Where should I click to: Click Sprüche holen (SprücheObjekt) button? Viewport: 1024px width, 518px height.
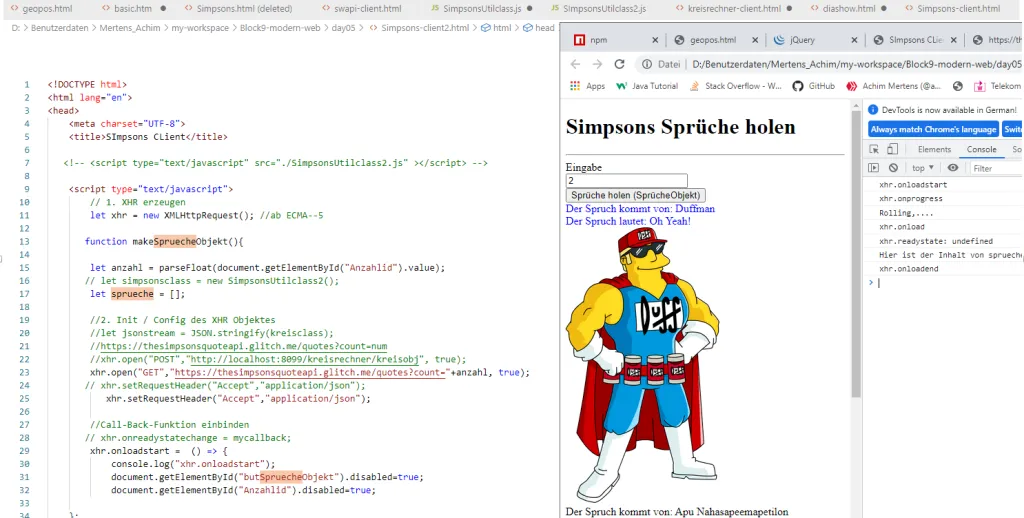(635, 195)
